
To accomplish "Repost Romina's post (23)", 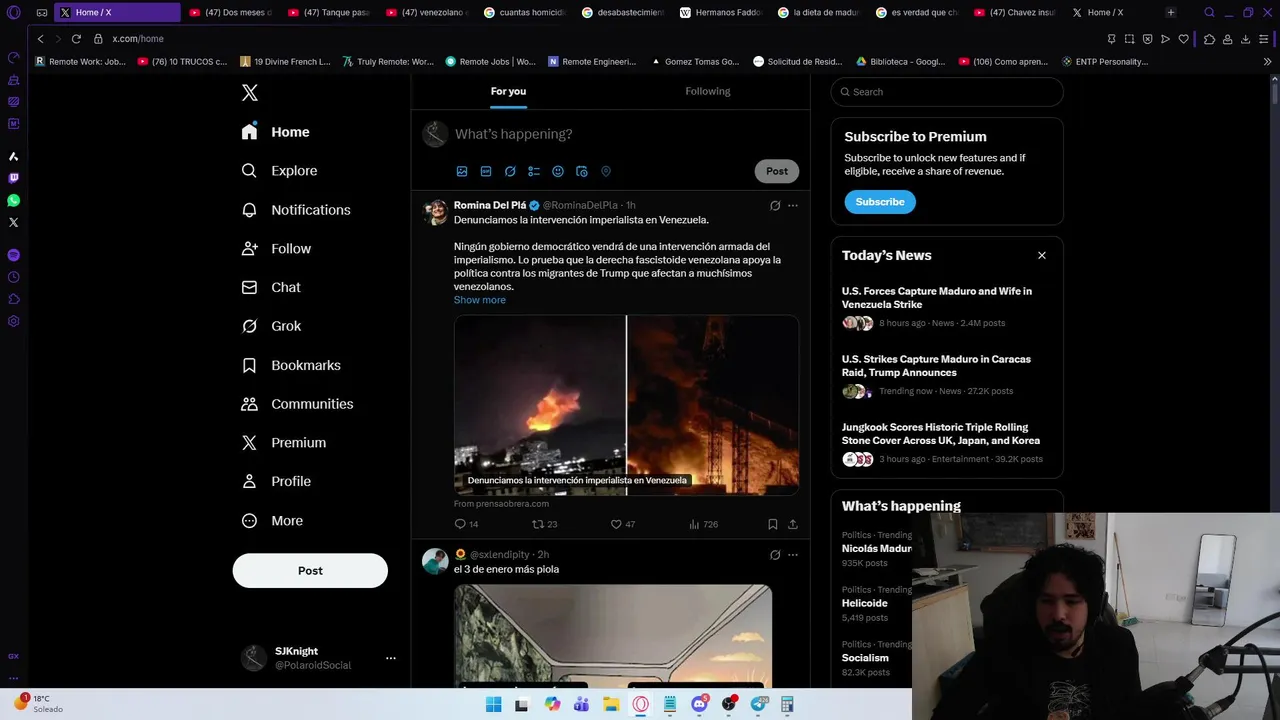I will (x=545, y=524).
